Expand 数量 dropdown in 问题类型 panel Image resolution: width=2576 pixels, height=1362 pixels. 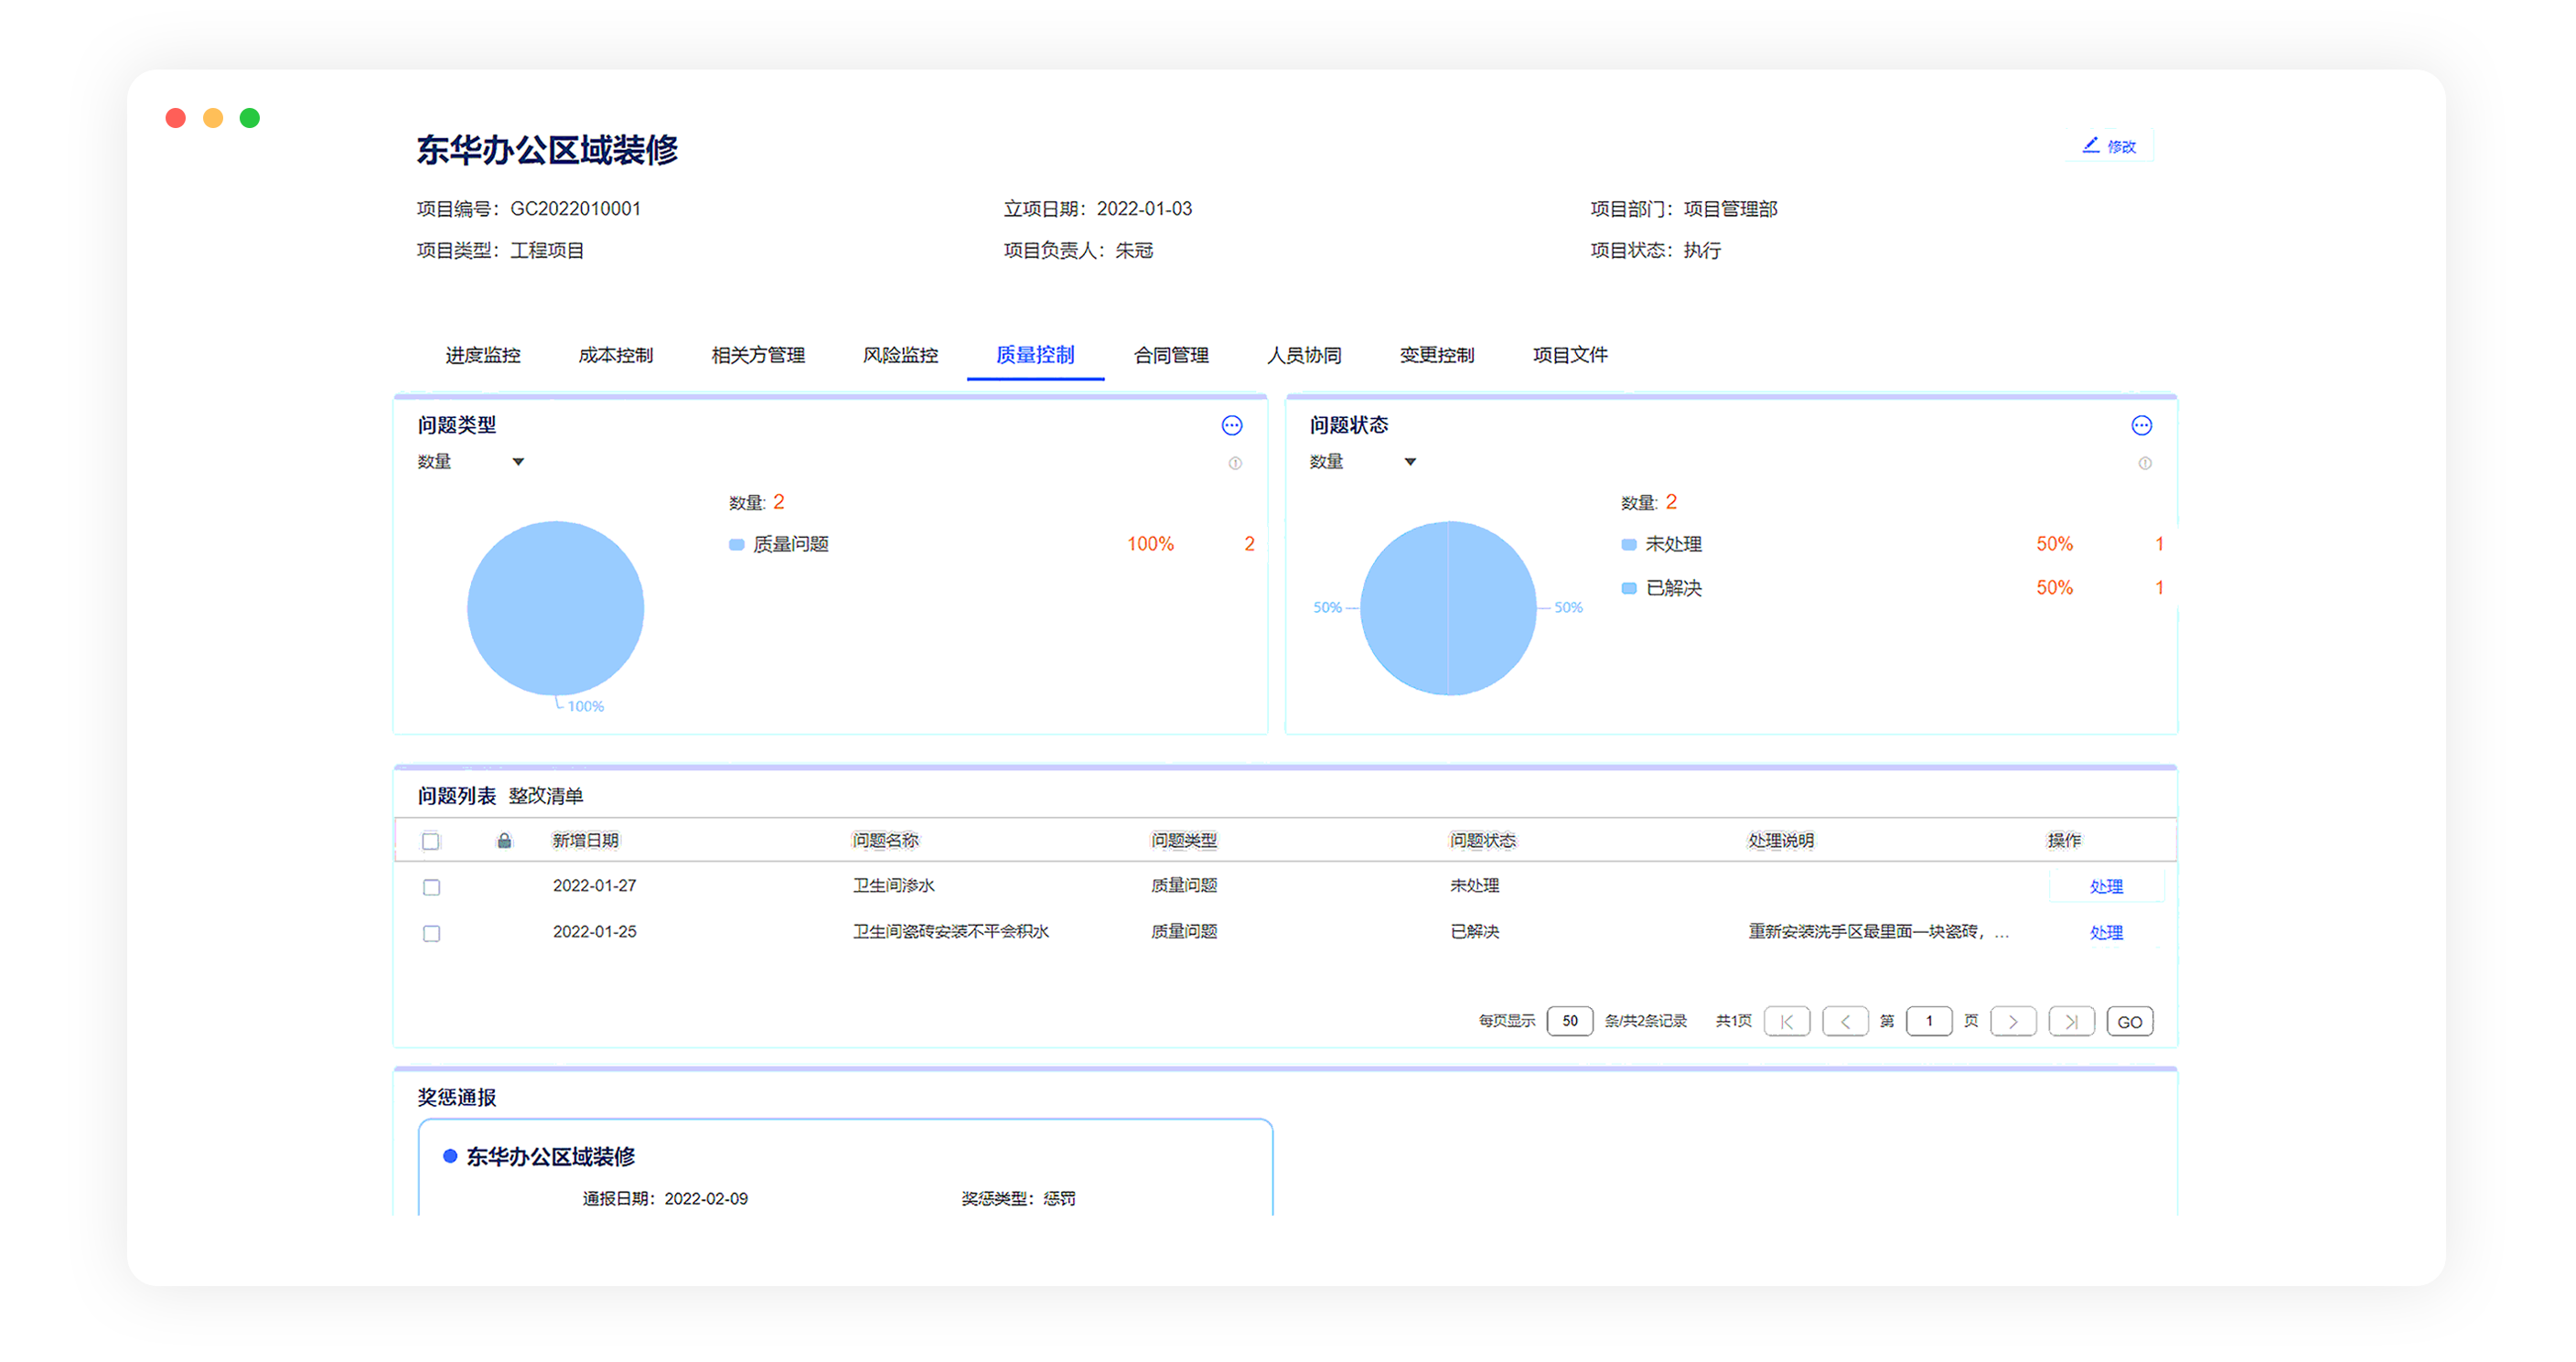pos(517,462)
